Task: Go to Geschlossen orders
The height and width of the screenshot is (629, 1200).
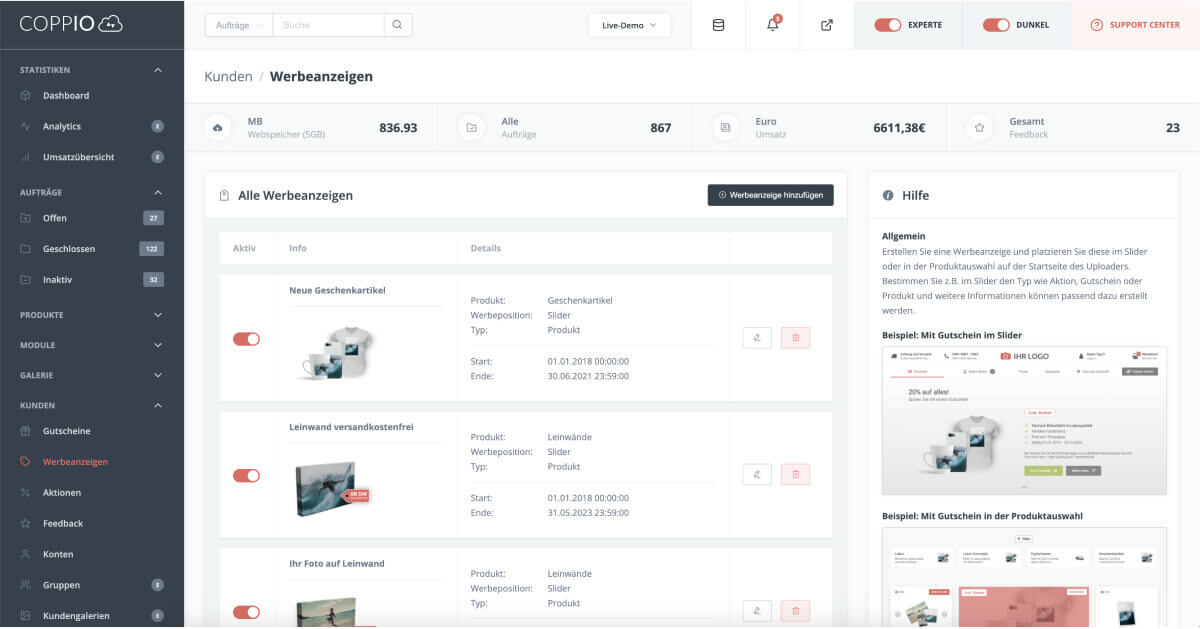Action: point(69,249)
